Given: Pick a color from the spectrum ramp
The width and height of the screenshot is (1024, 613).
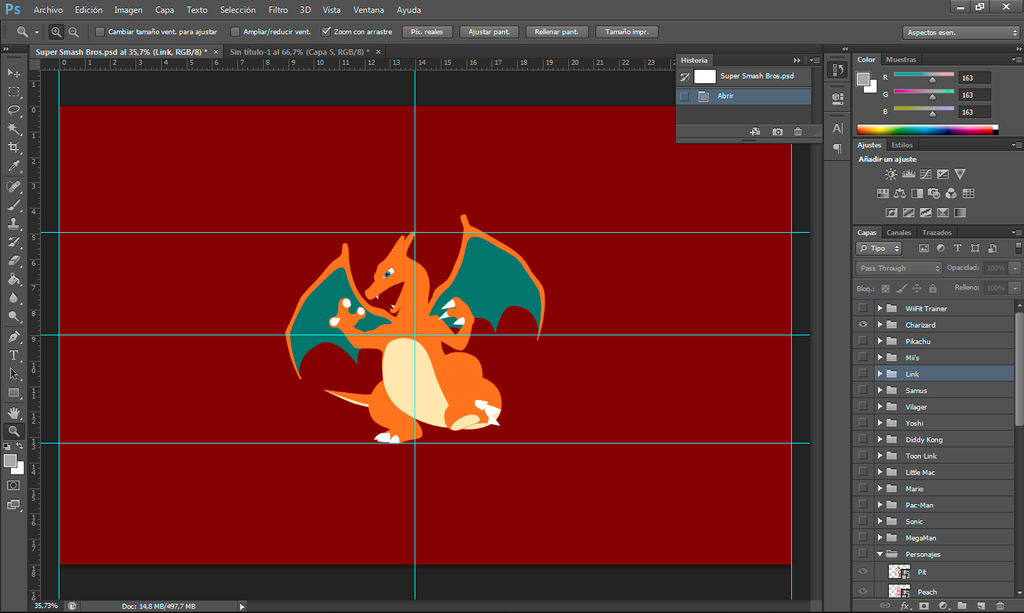Looking at the screenshot, I should click(x=927, y=130).
